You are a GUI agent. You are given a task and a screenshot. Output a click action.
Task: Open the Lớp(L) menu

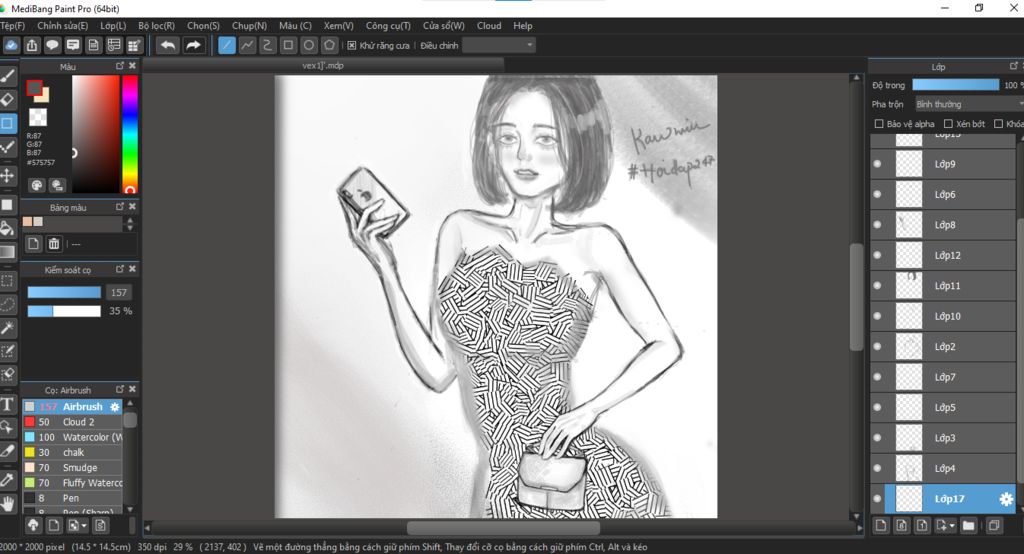tap(113, 25)
